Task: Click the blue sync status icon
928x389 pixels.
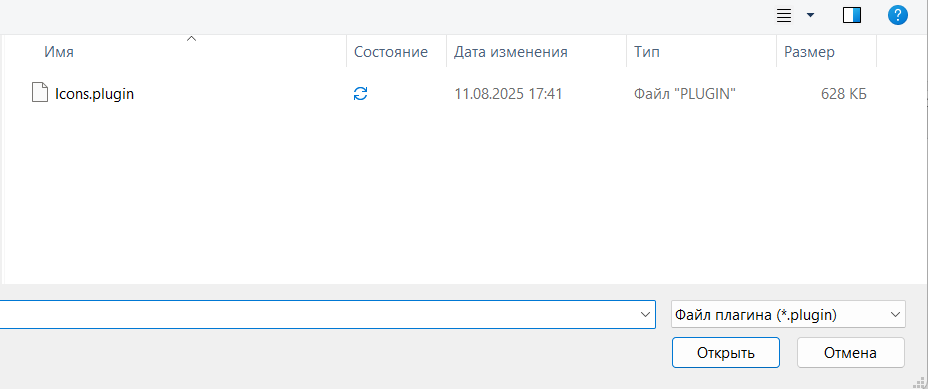Action: (360, 93)
